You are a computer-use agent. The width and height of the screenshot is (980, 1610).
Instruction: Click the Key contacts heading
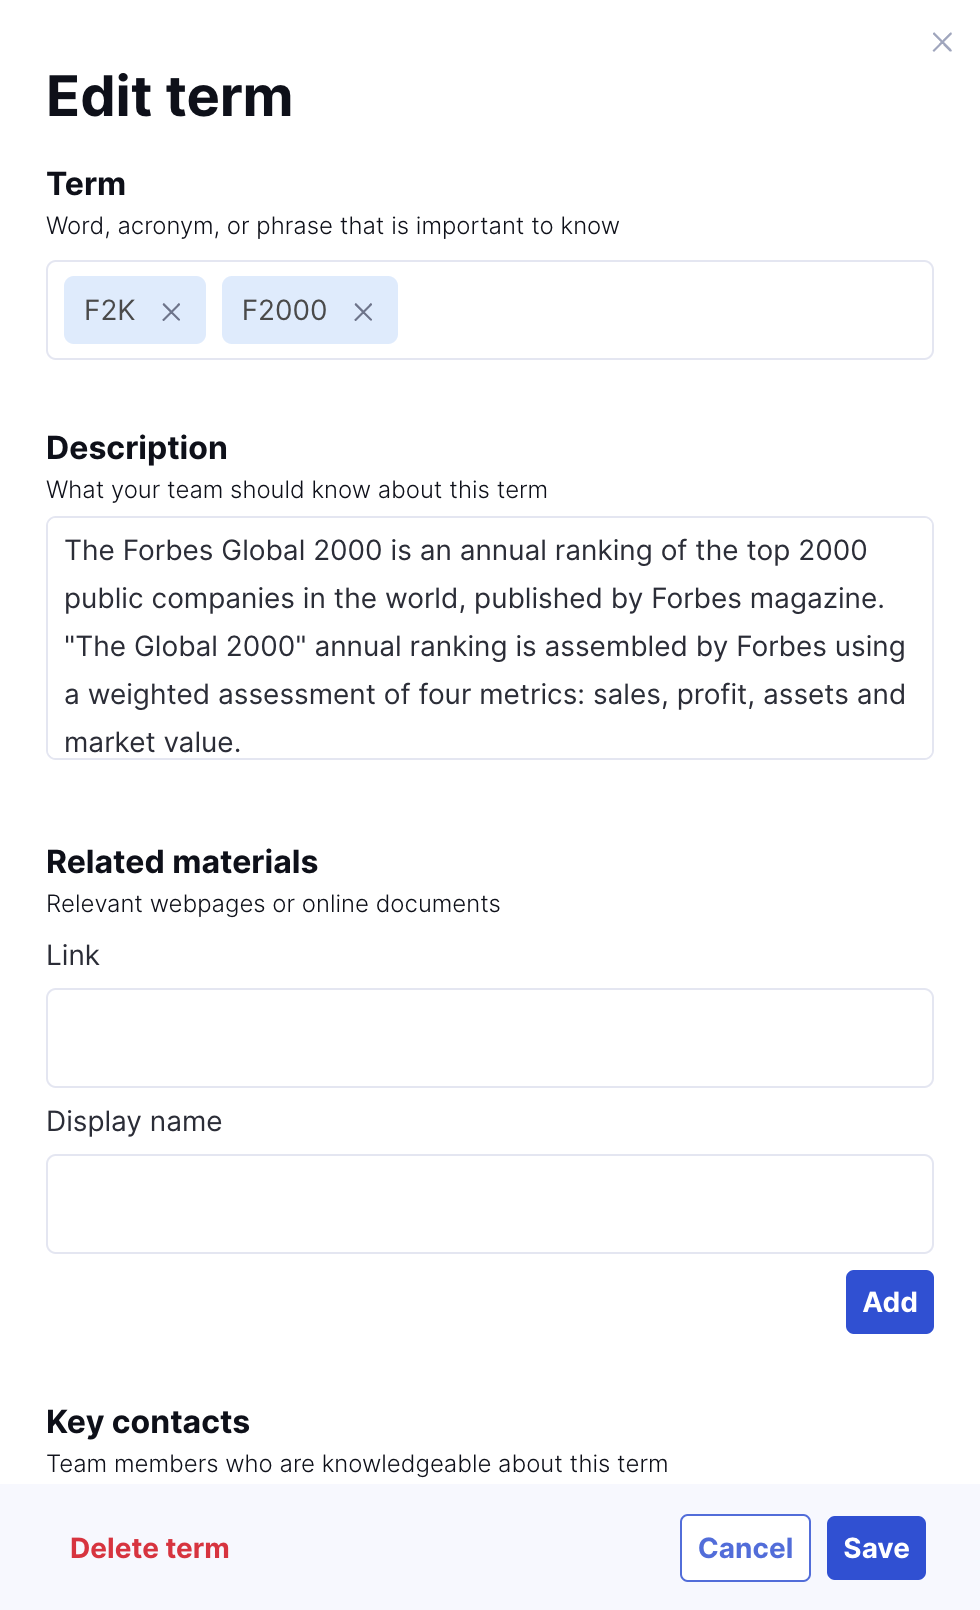(148, 1422)
